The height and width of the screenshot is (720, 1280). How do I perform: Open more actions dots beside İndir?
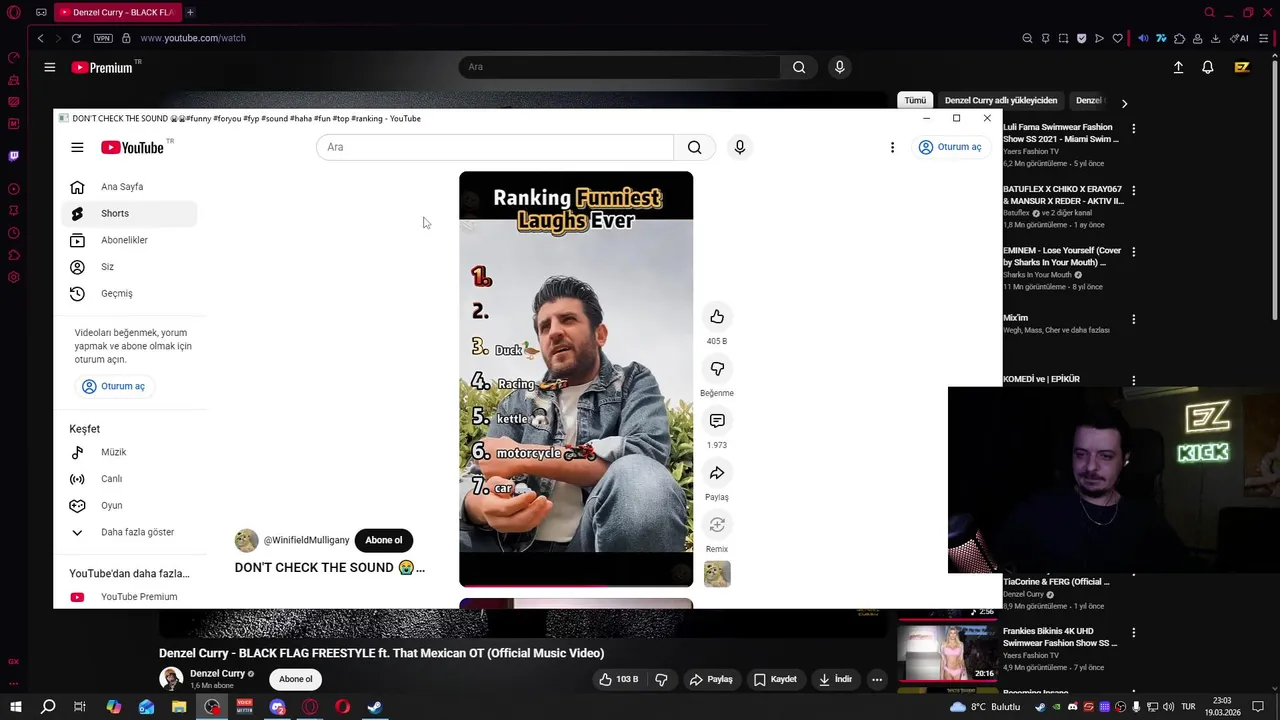(877, 679)
